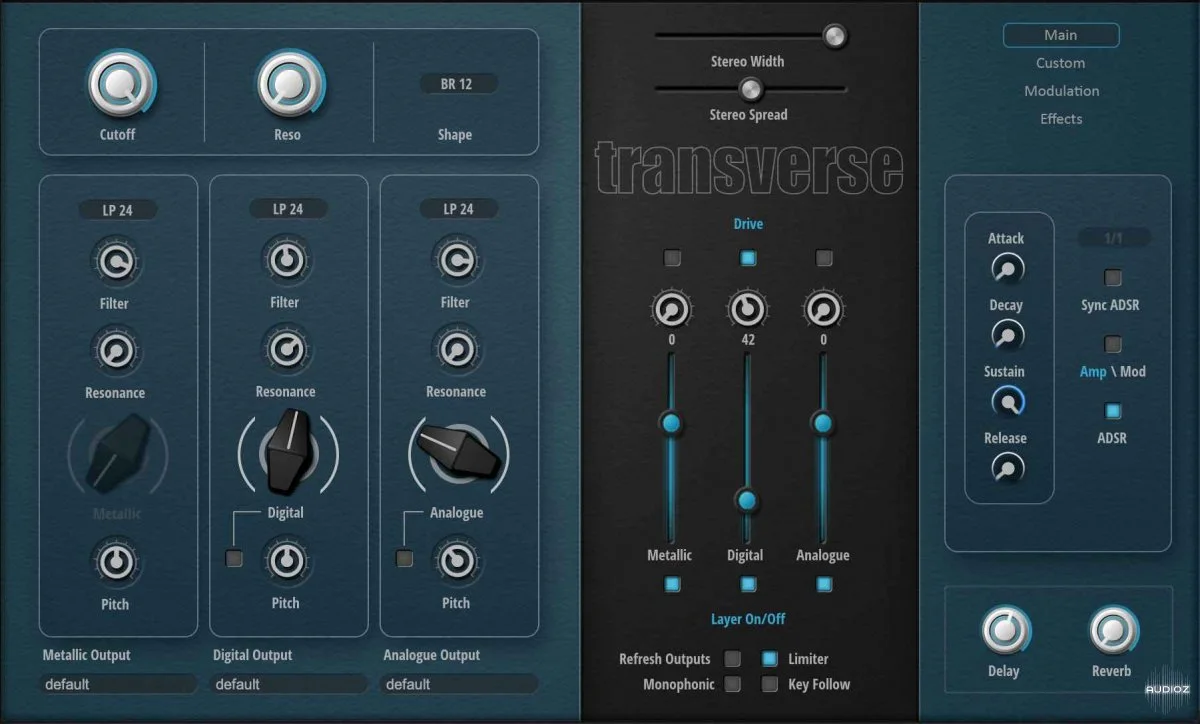Open Digital layer LP 24 filter type
This screenshot has width=1200, height=724.
point(288,209)
